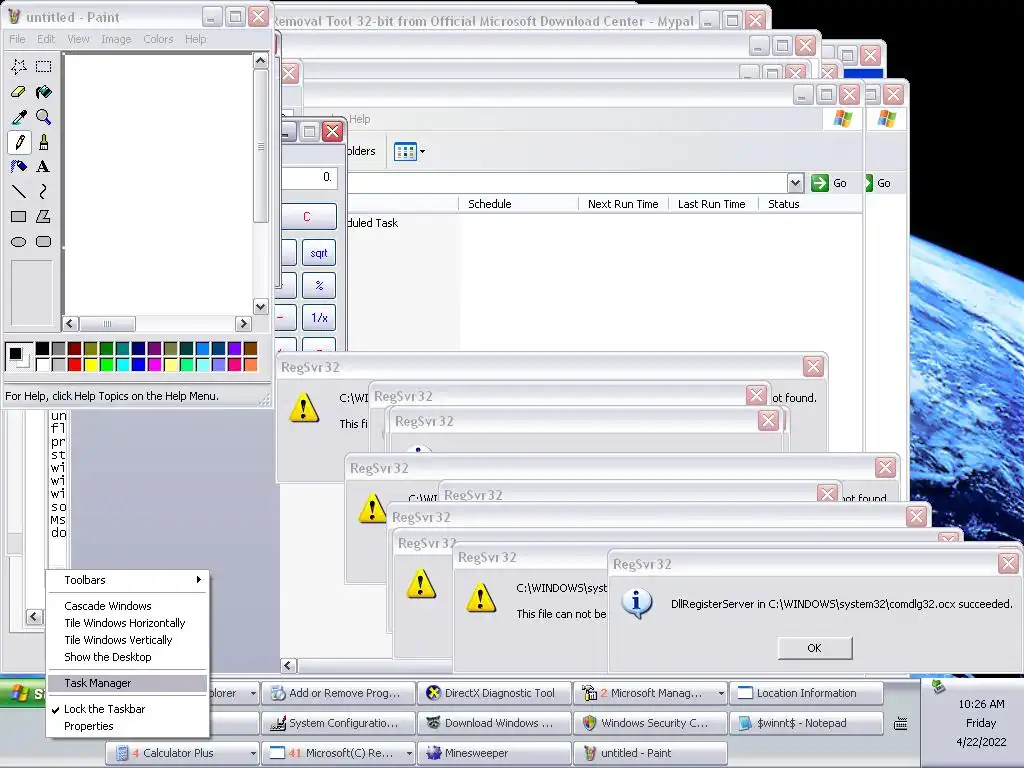Select the Magnifier tool in Paint
Screen dimensions: 1024x768
click(x=44, y=117)
